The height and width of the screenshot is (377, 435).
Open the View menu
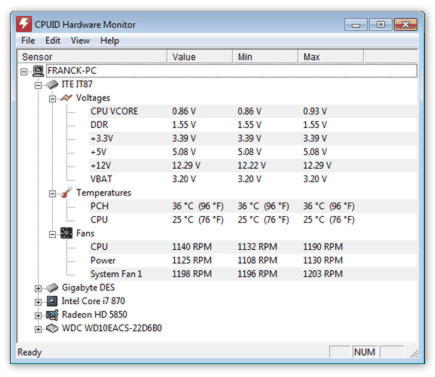(80, 41)
